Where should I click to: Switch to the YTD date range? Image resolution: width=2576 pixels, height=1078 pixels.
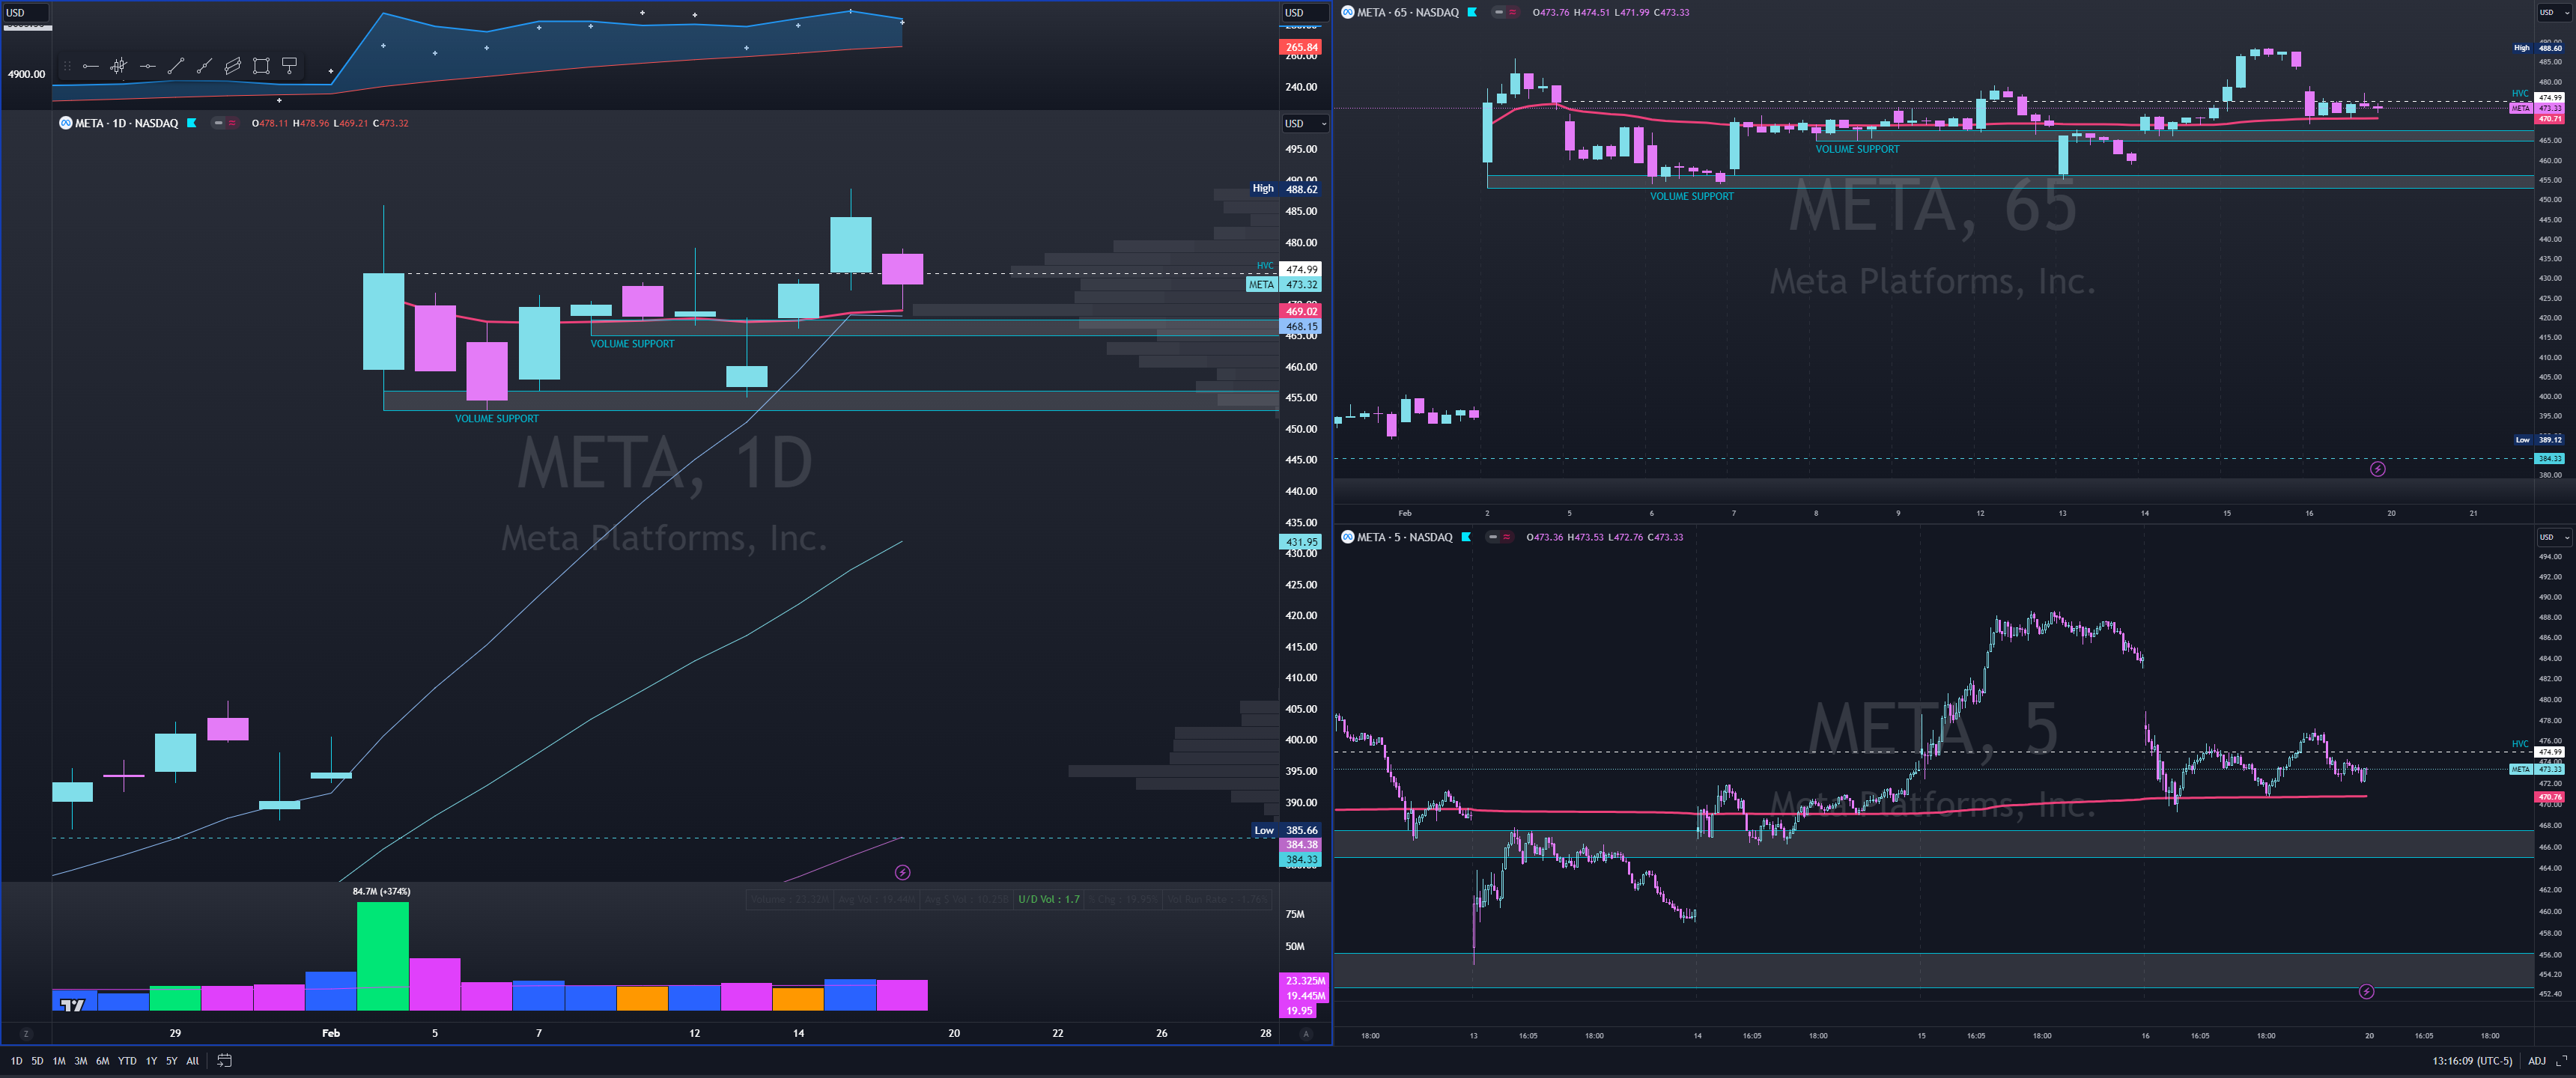click(x=127, y=1061)
